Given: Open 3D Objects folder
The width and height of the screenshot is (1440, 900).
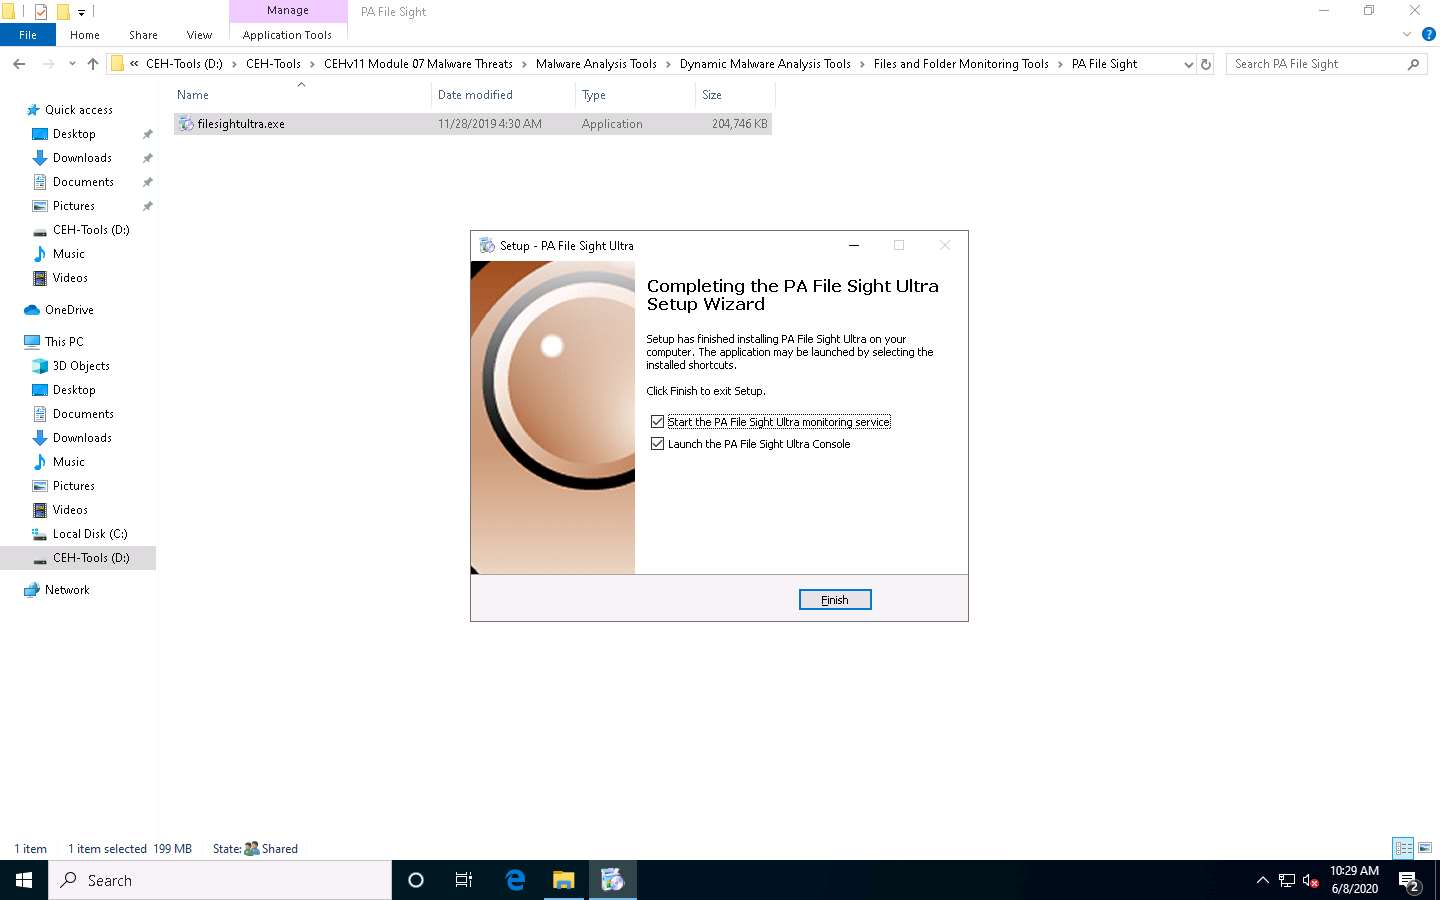Looking at the screenshot, I should pos(81,366).
